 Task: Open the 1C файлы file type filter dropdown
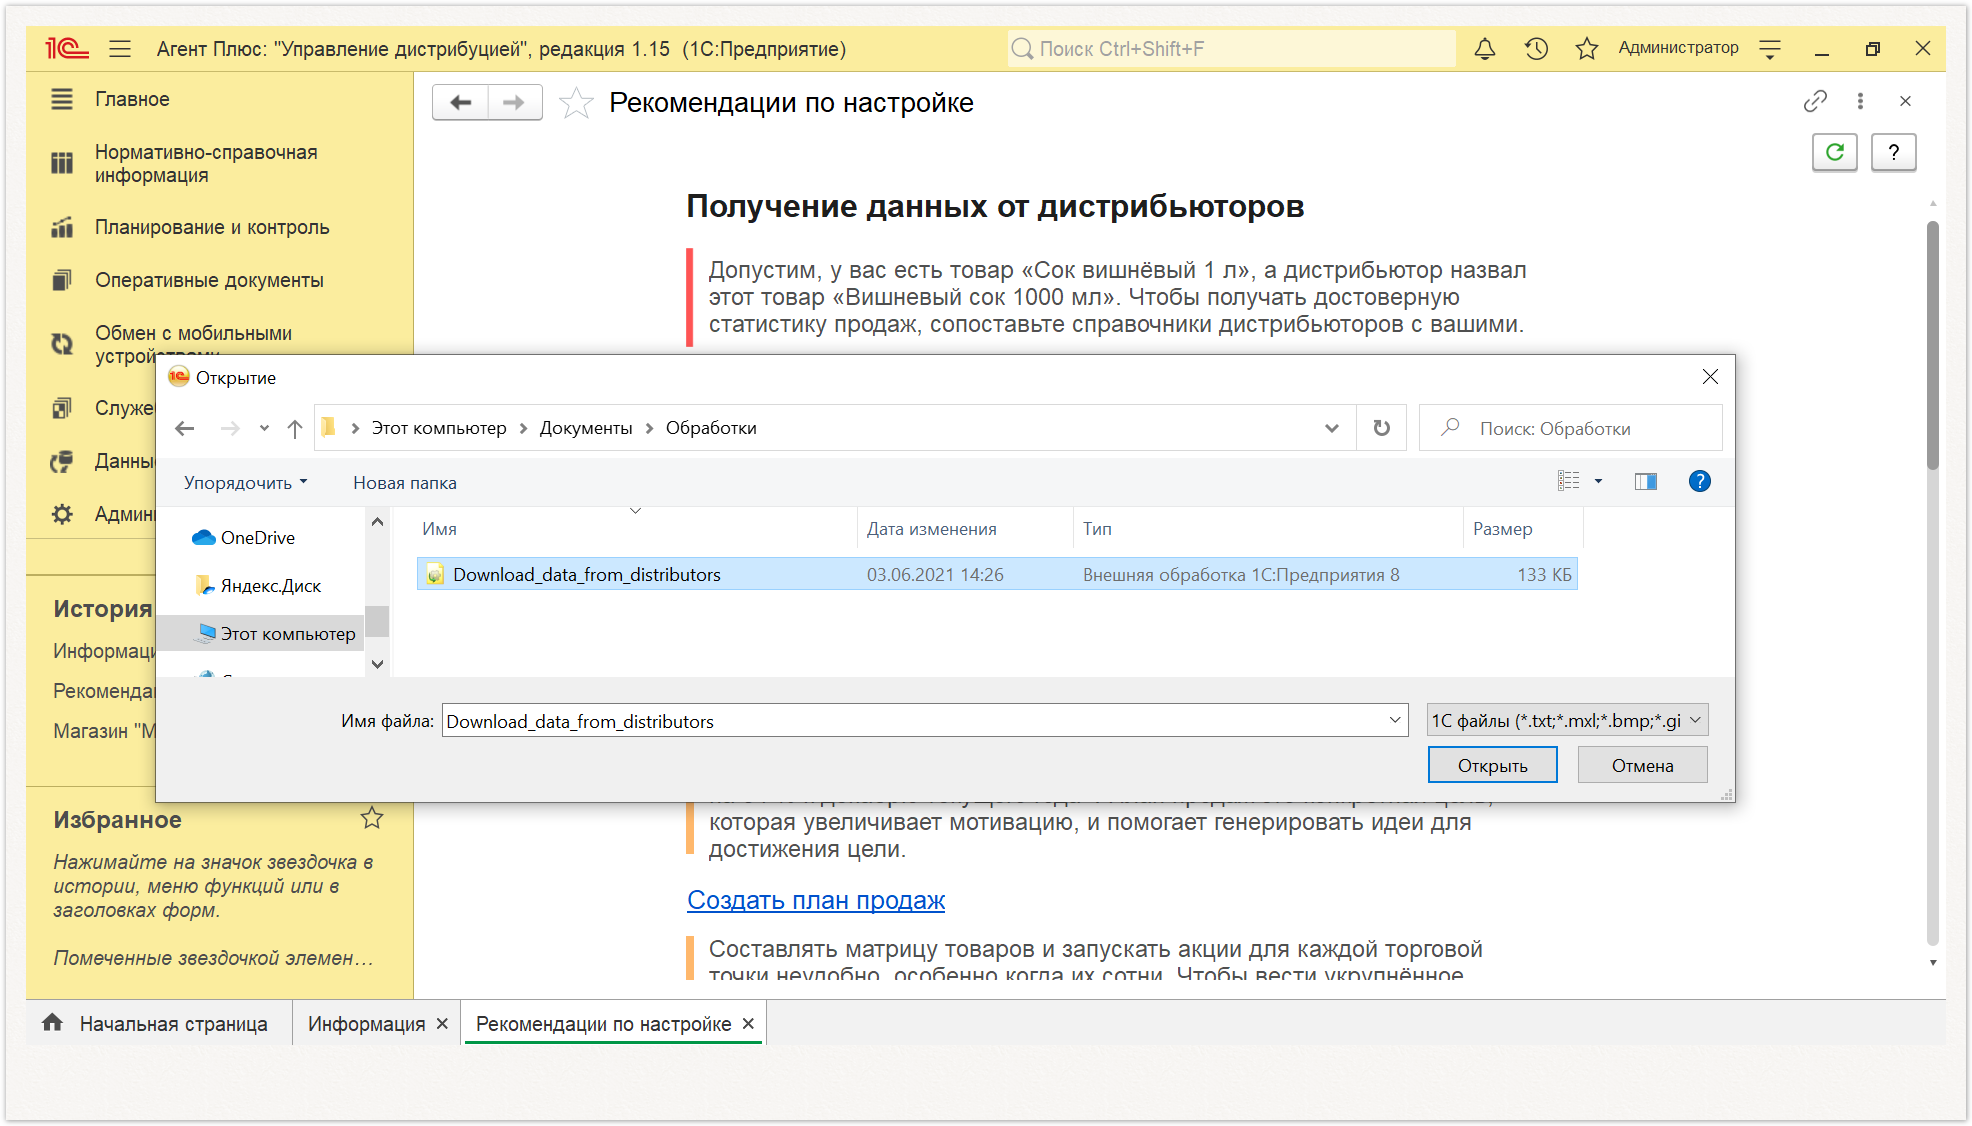1567,721
